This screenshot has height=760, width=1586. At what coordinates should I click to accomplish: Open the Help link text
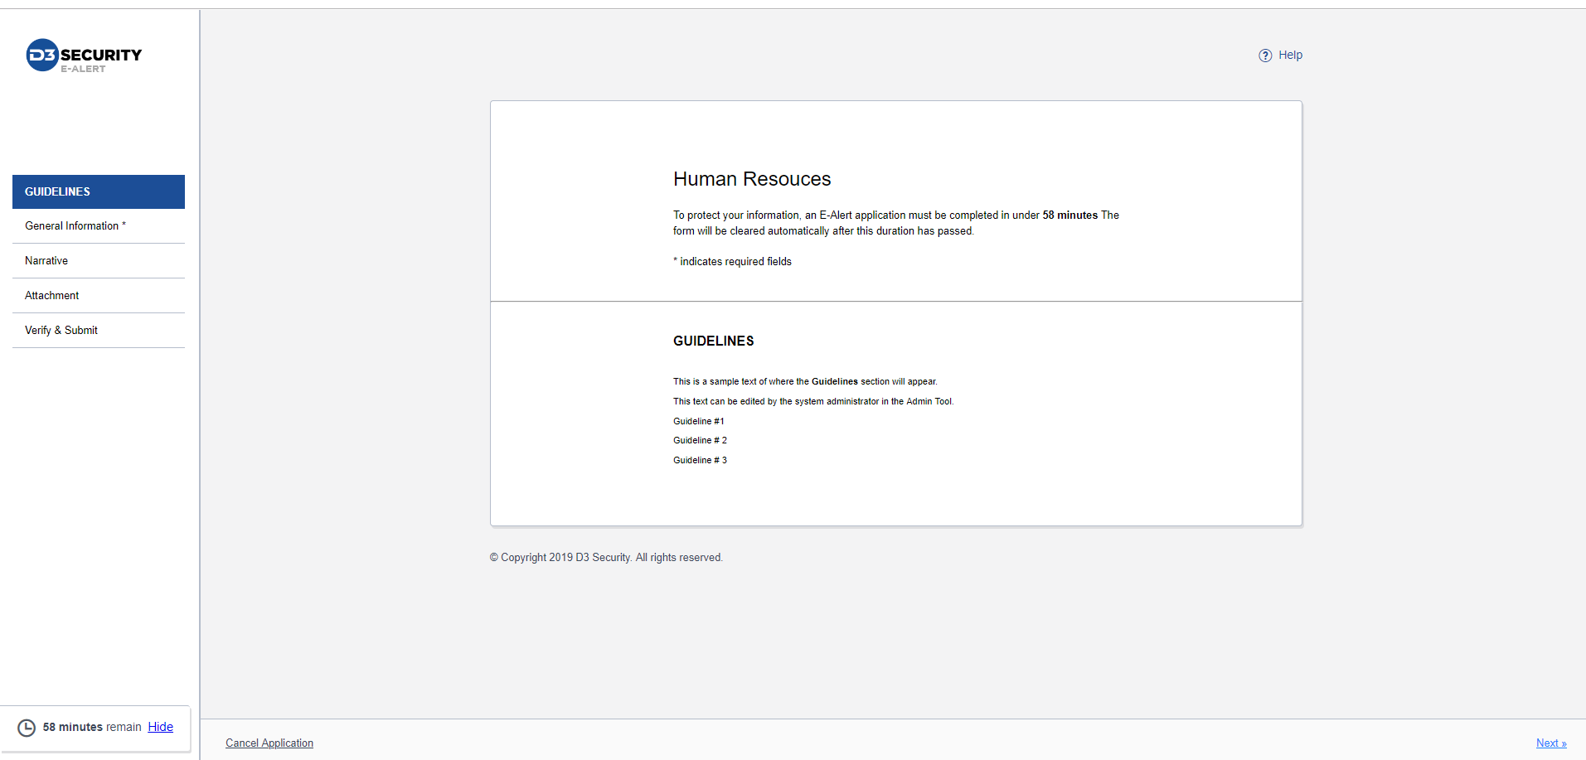[1290, 55]
